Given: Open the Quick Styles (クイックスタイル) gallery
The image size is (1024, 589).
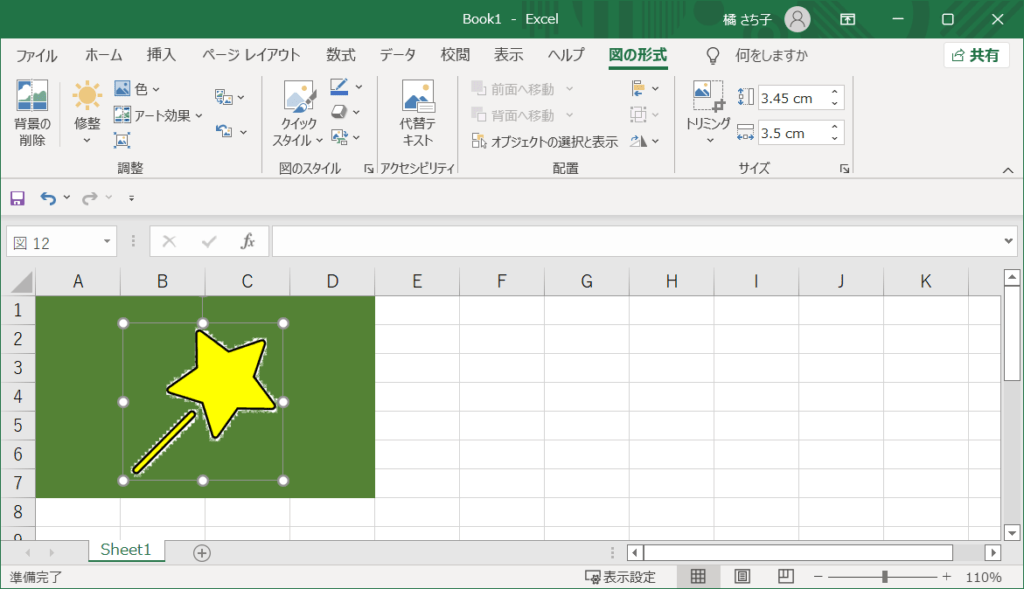Looking at the screenshot, I should 298,114.
